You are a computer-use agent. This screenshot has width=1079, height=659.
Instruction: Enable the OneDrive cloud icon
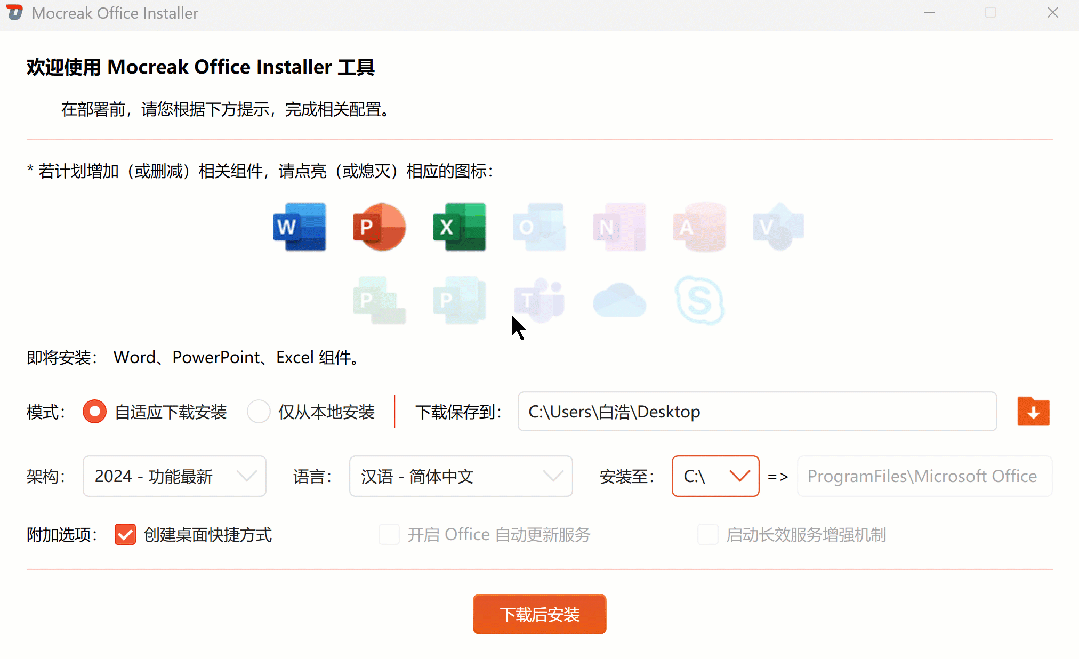coord(619,300)
